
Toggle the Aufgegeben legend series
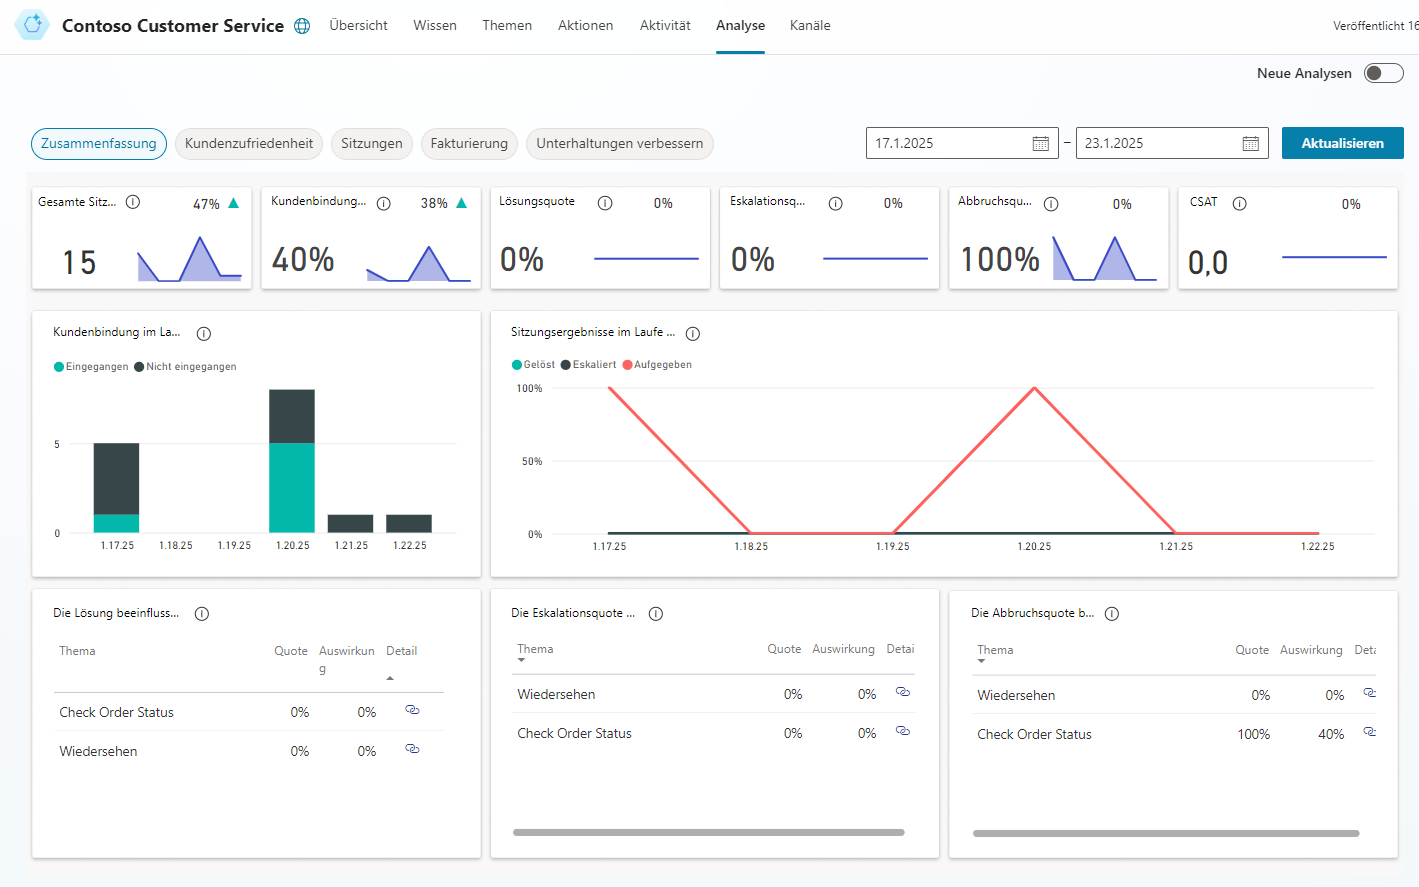[x=657, y=365]
